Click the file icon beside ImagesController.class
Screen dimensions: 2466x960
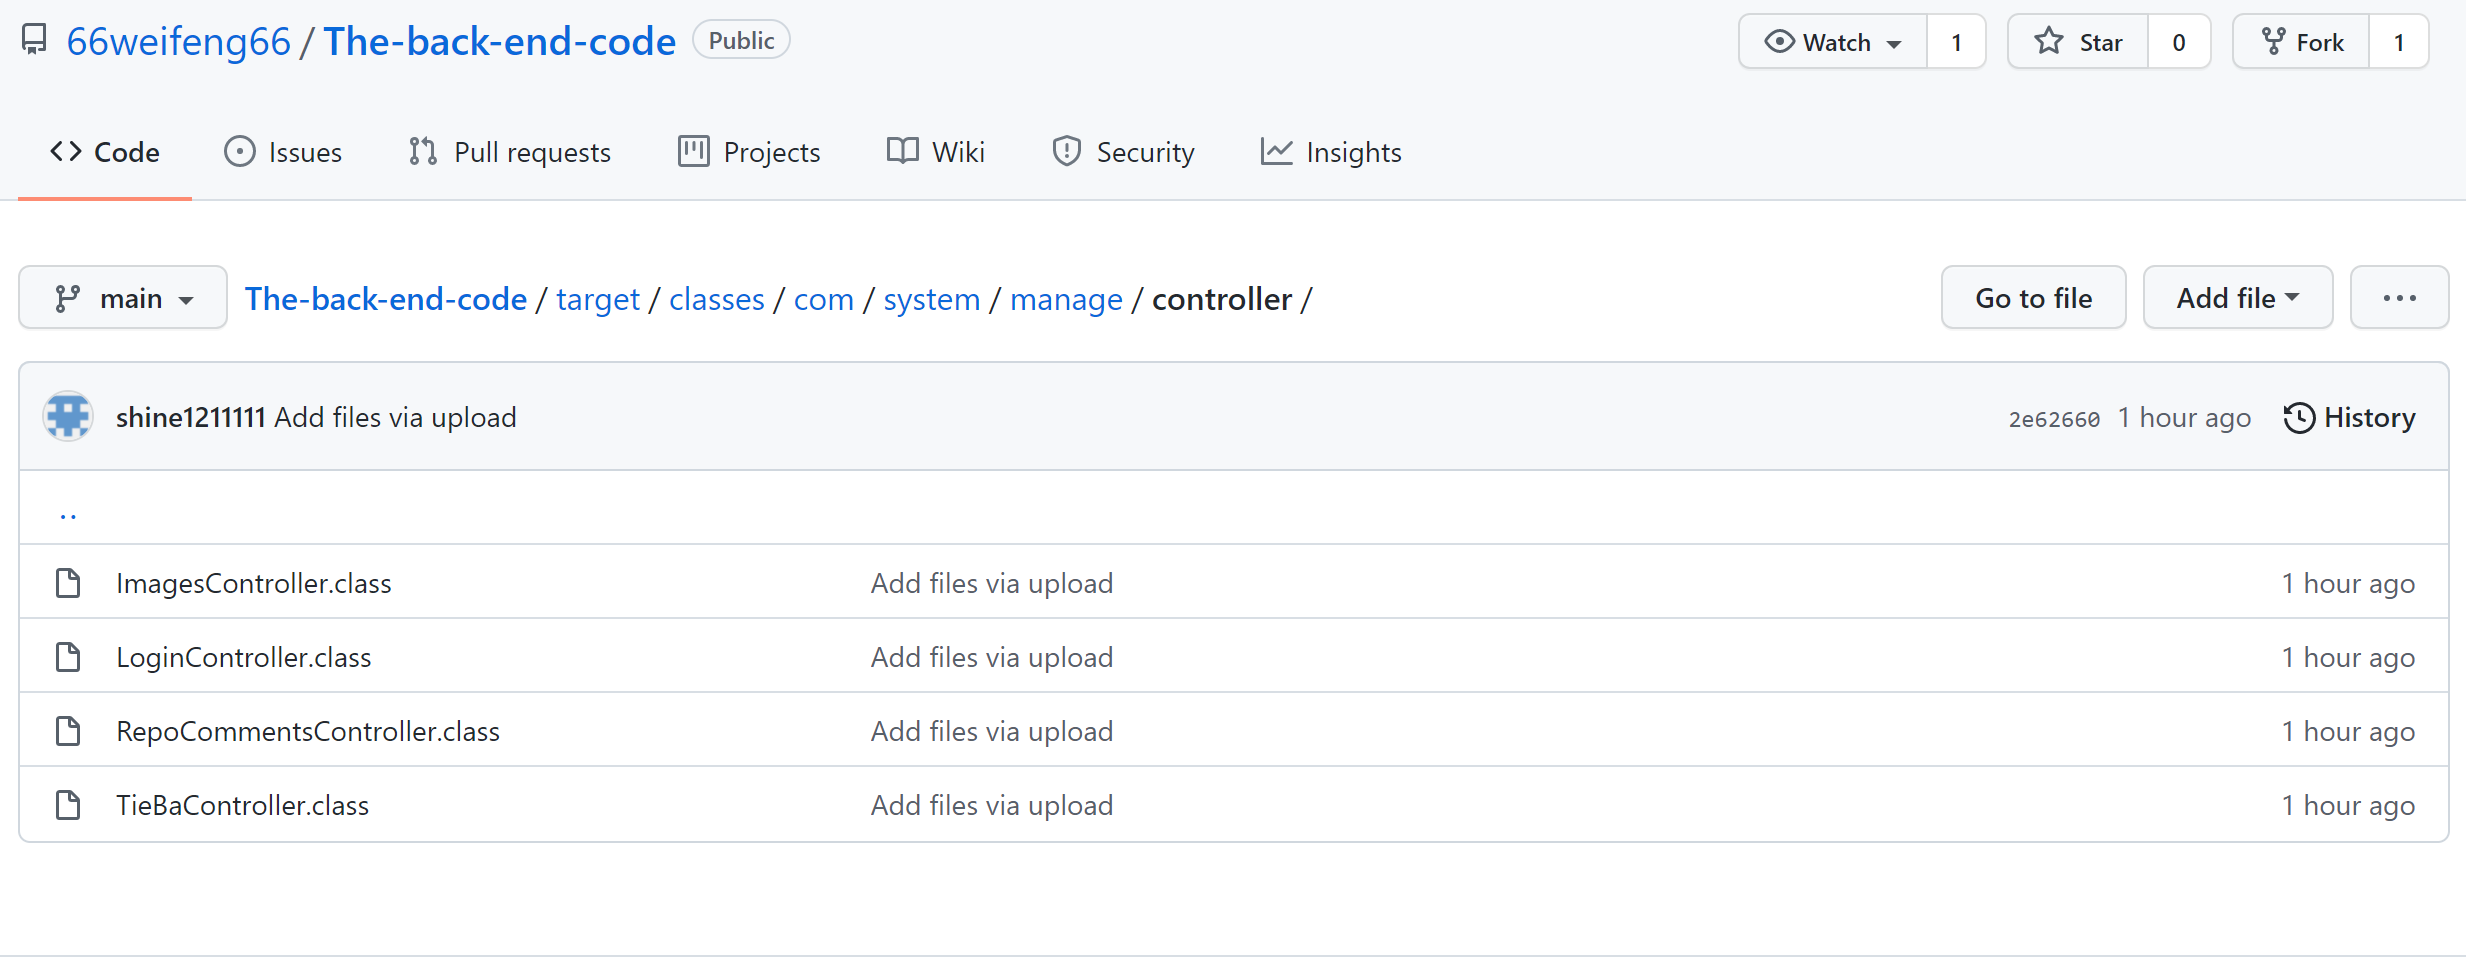point(68,582)
